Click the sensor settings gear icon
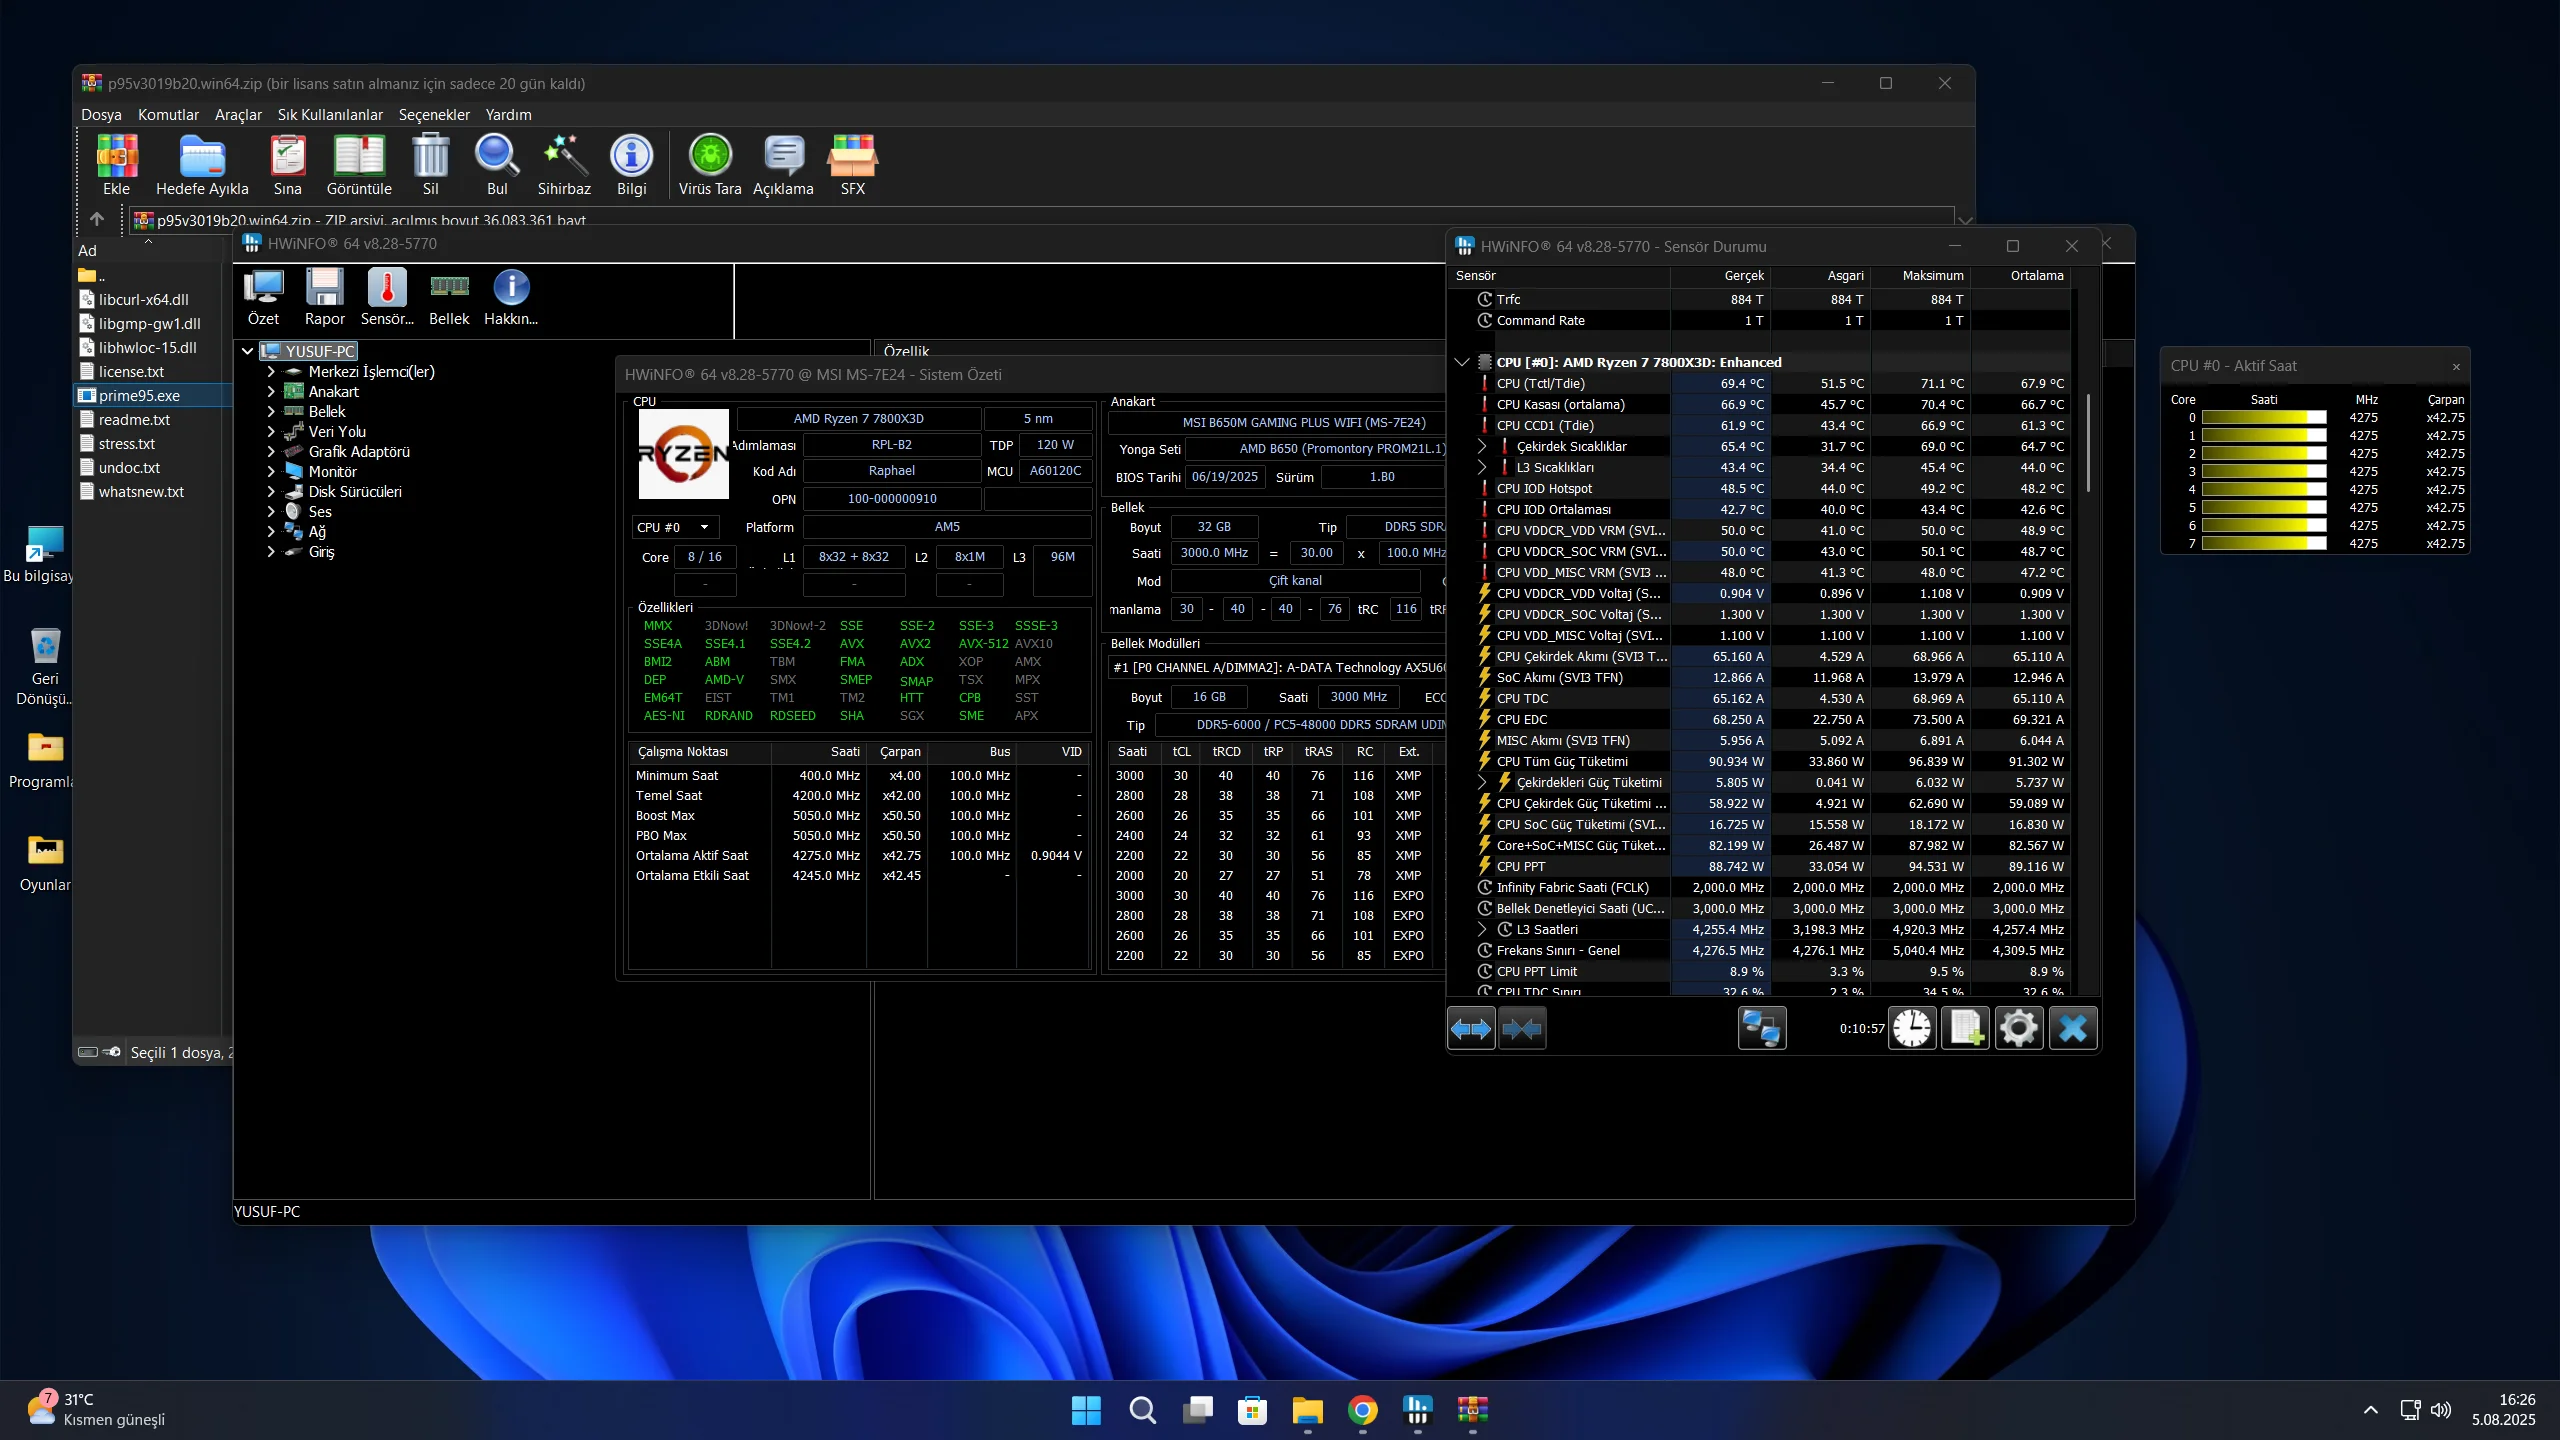 click(x=2018, y=1028)
